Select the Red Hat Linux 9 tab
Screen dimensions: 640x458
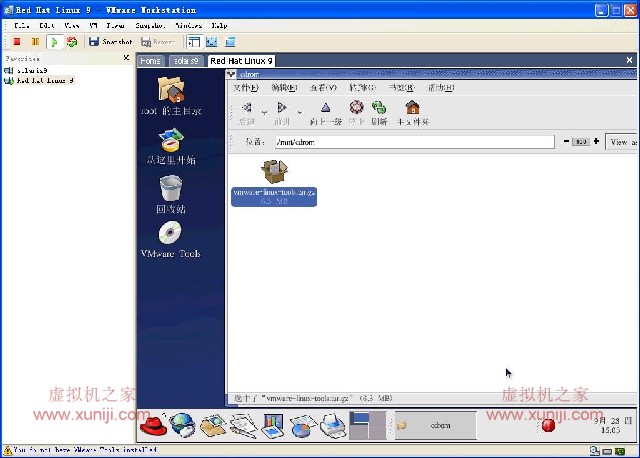(241, 61)
